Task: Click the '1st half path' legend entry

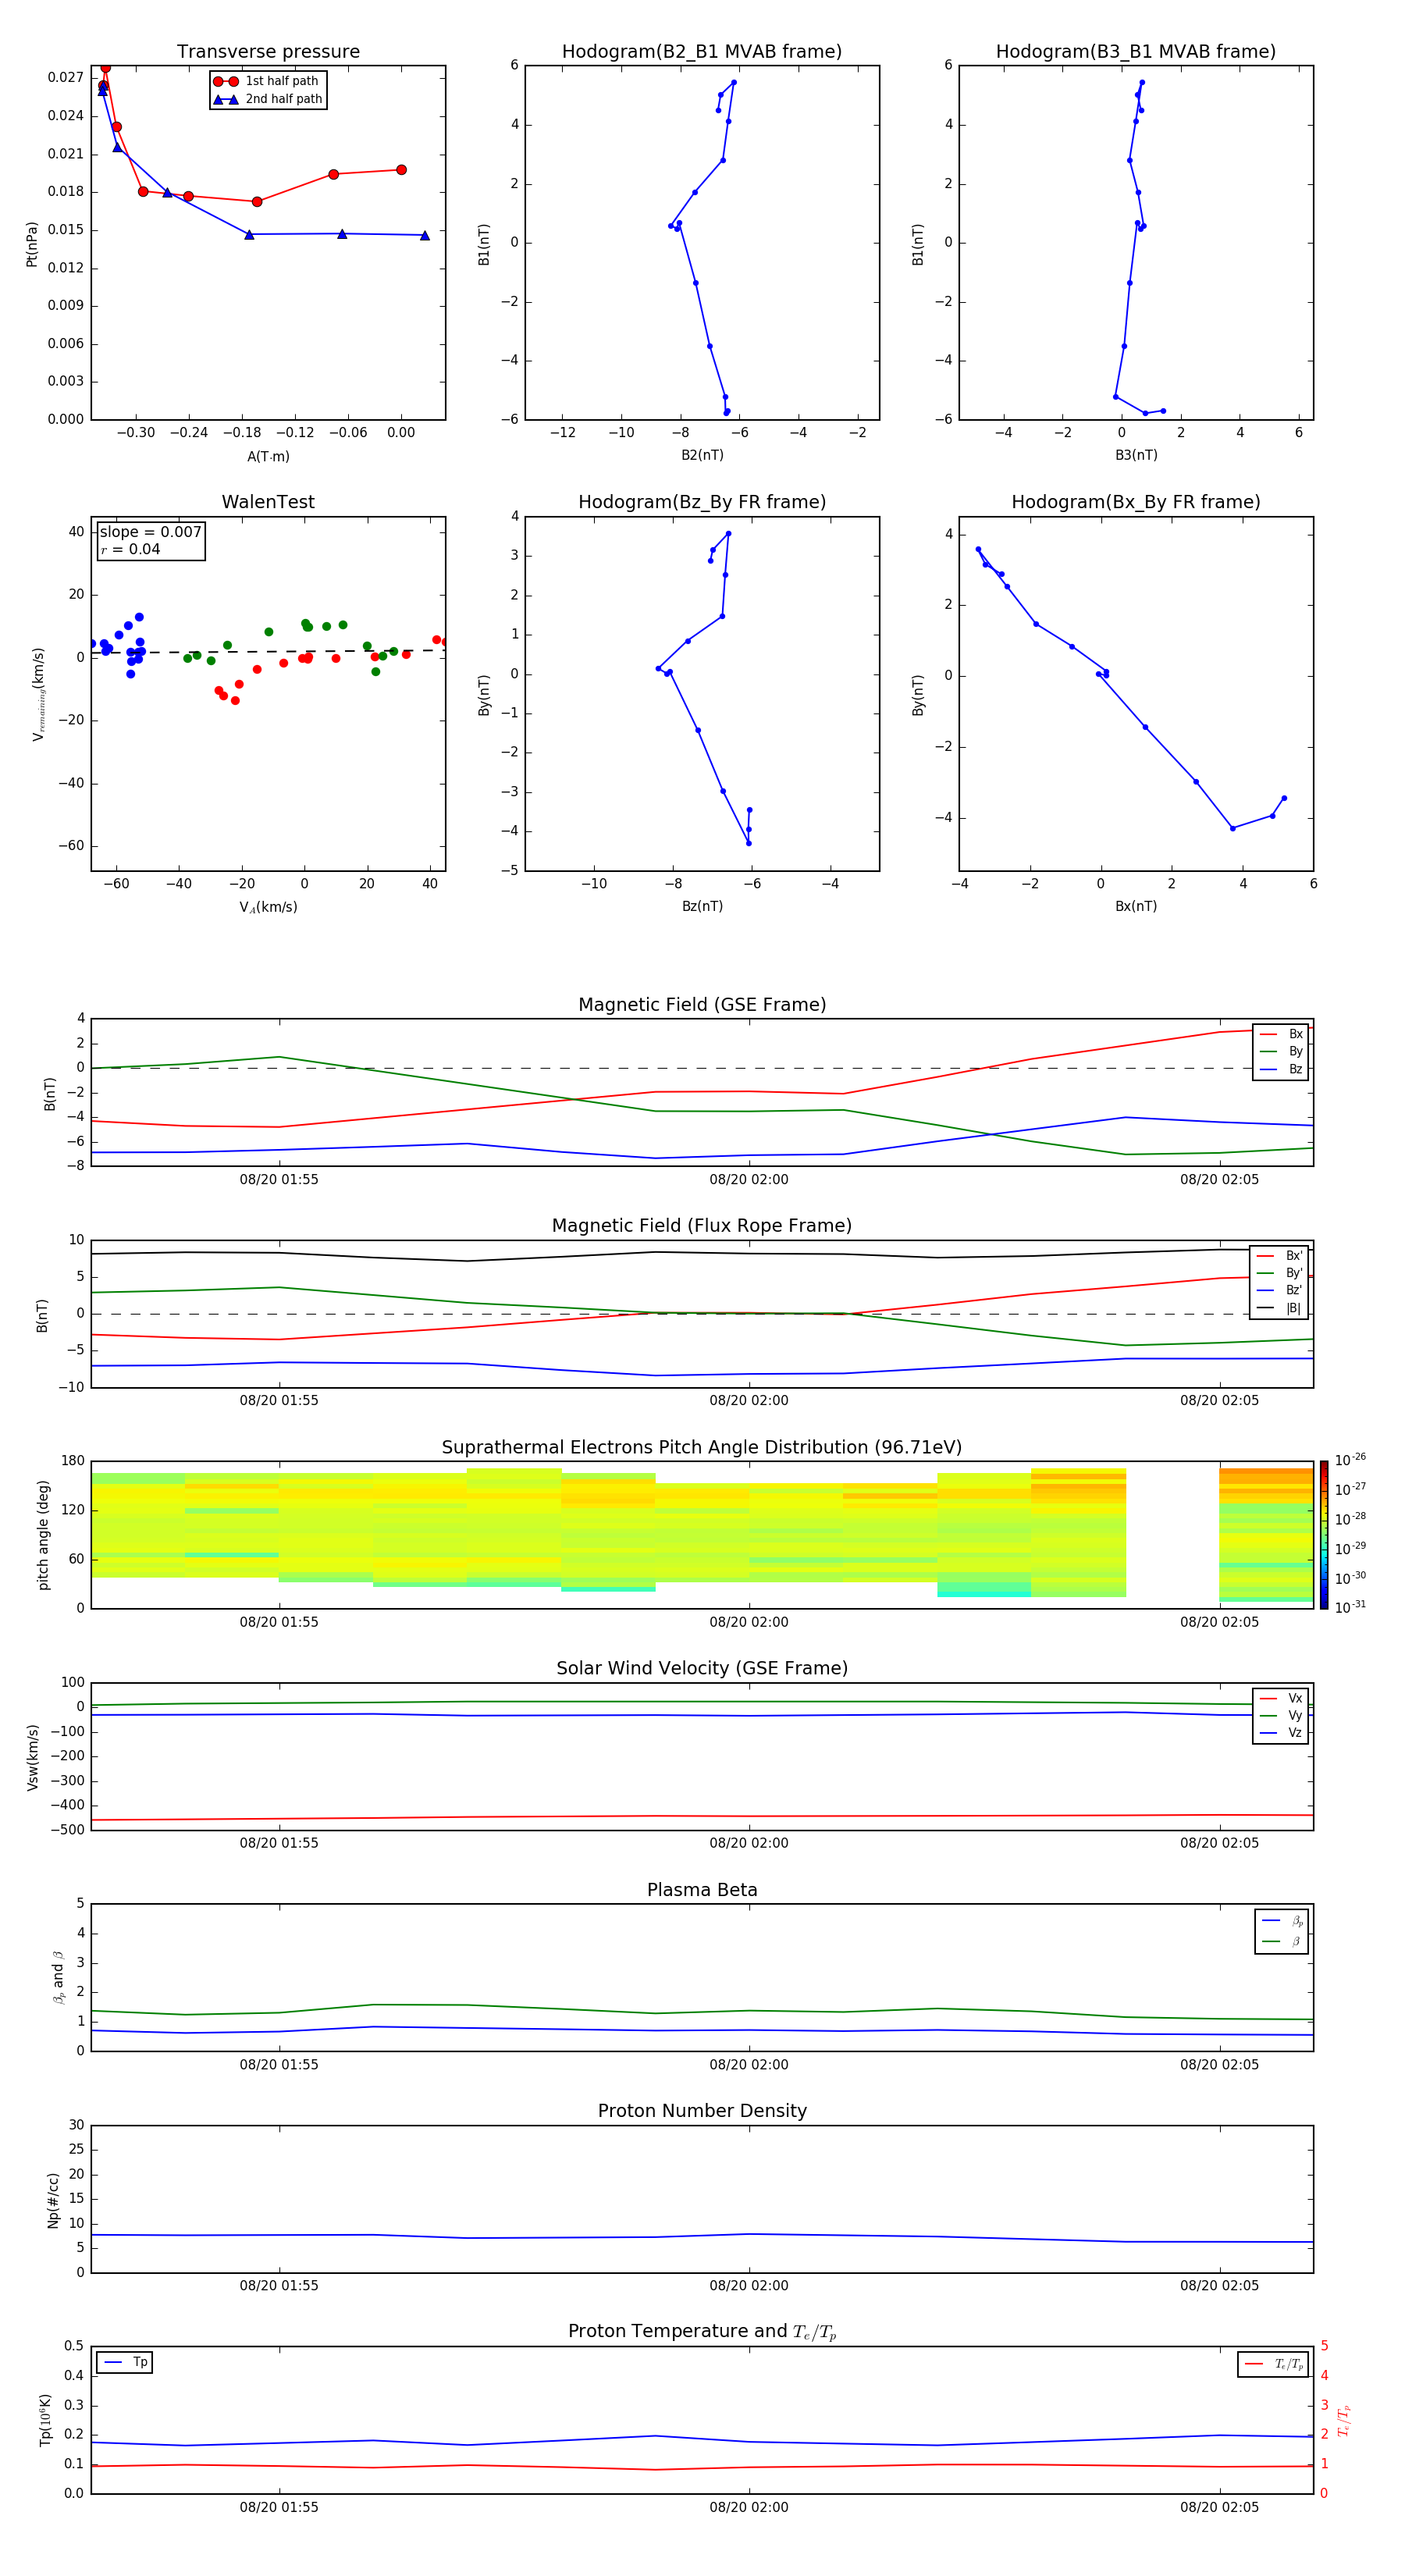Action: click(266, 81)
